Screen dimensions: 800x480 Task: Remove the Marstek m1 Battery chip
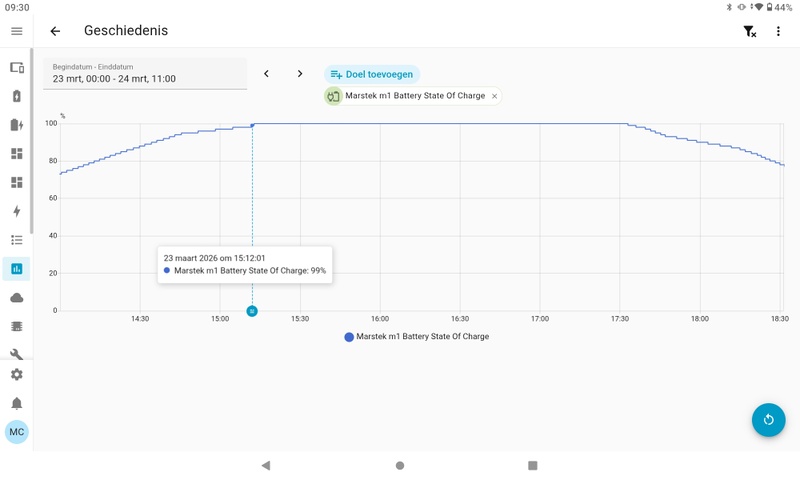(494, 96)
